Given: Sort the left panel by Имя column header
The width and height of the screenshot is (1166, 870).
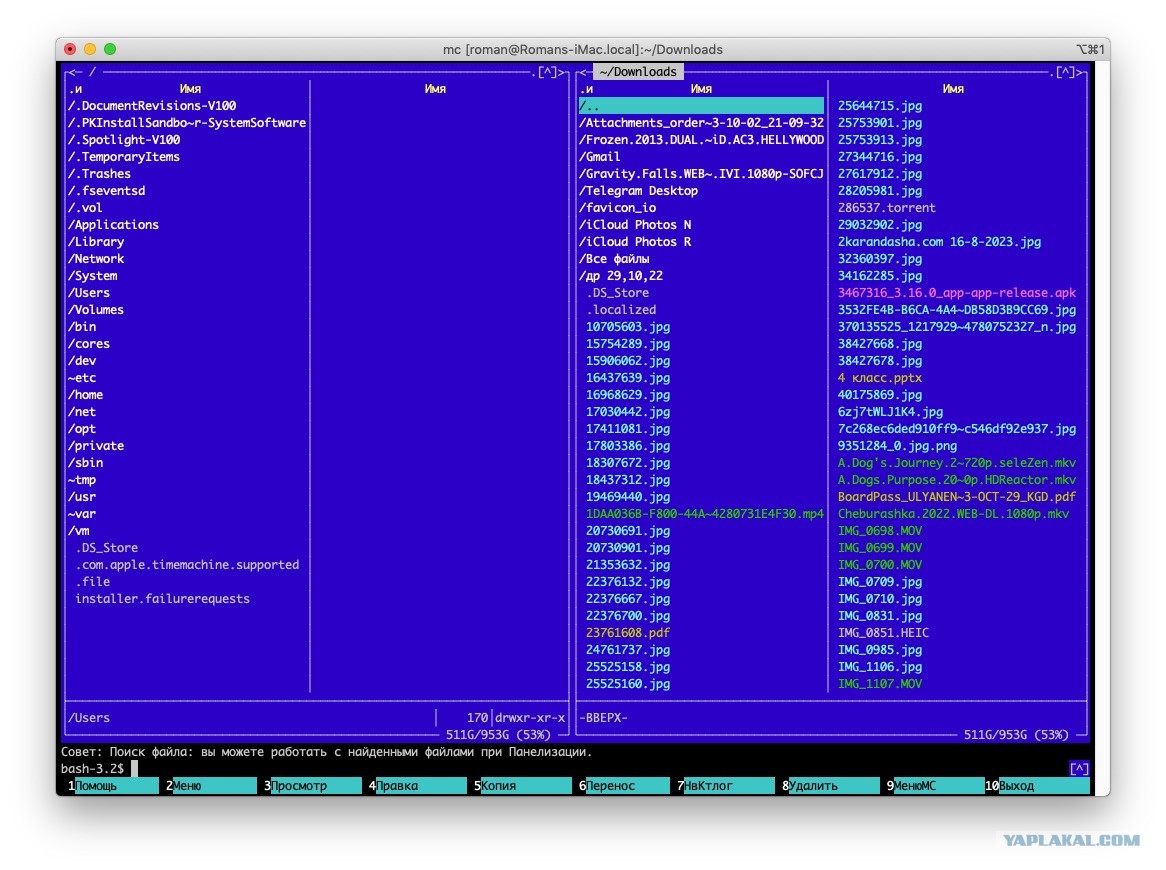Looking at the screenshot, I should click(x=190, y=88).
